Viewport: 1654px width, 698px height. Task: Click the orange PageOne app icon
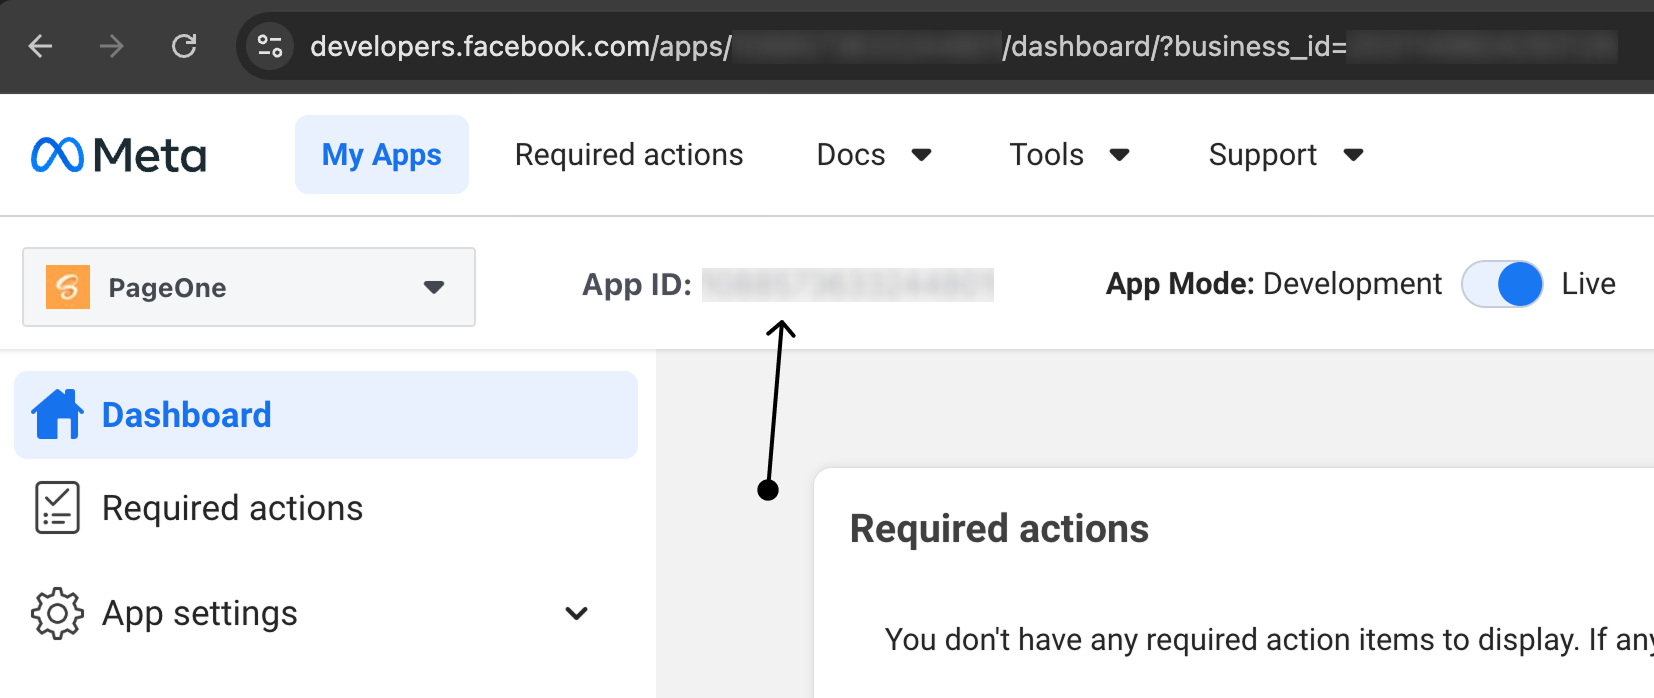coord(66,287)
